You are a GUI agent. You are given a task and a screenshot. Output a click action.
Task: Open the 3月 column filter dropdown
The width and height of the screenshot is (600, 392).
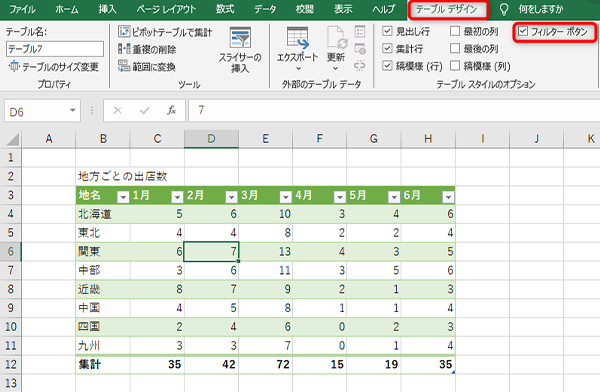click(x=285, y=197)
